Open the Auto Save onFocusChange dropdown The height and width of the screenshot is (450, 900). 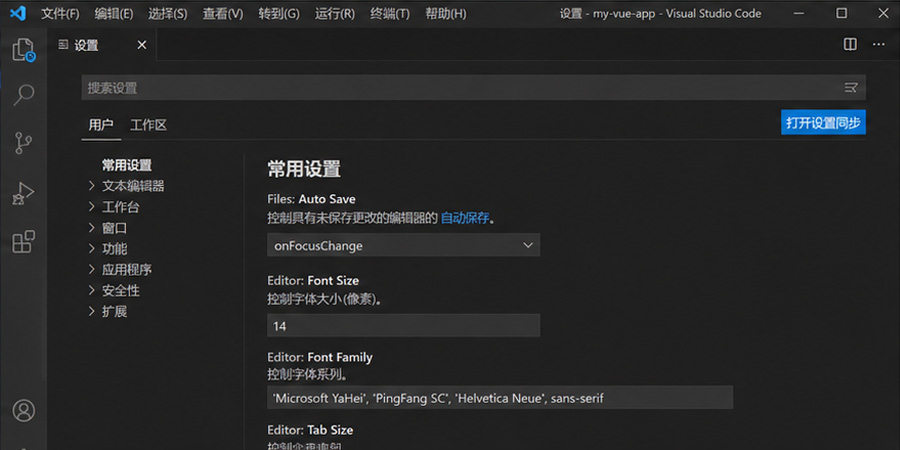click(x=404, y=245)
